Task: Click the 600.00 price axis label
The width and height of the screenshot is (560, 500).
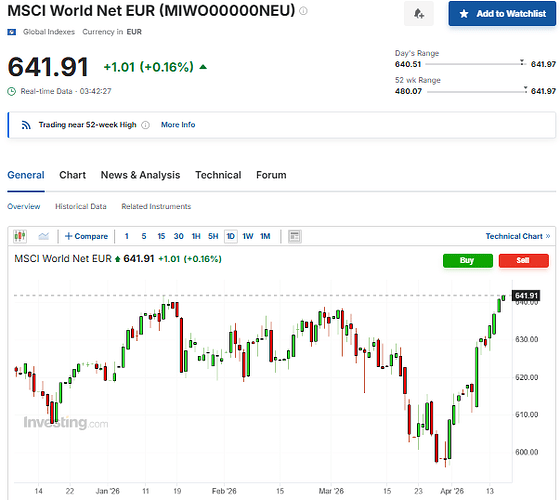Action: (526, 452)
